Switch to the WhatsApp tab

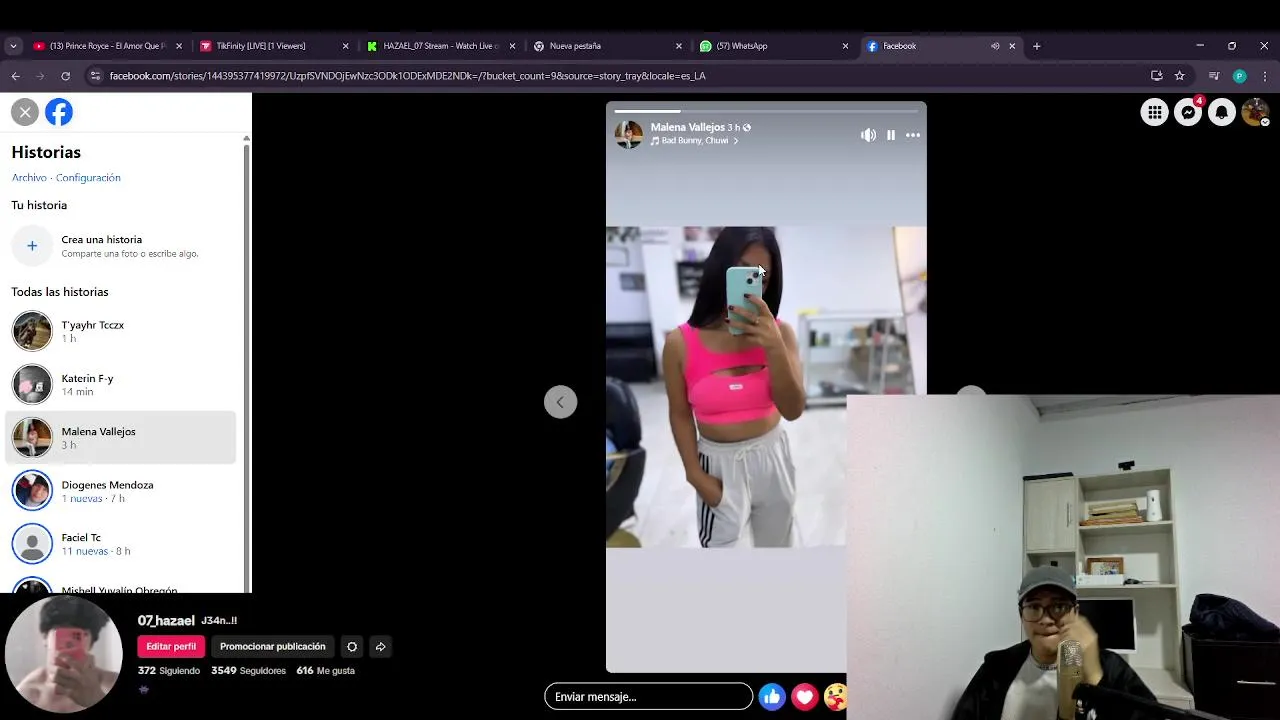click(775, 46)
